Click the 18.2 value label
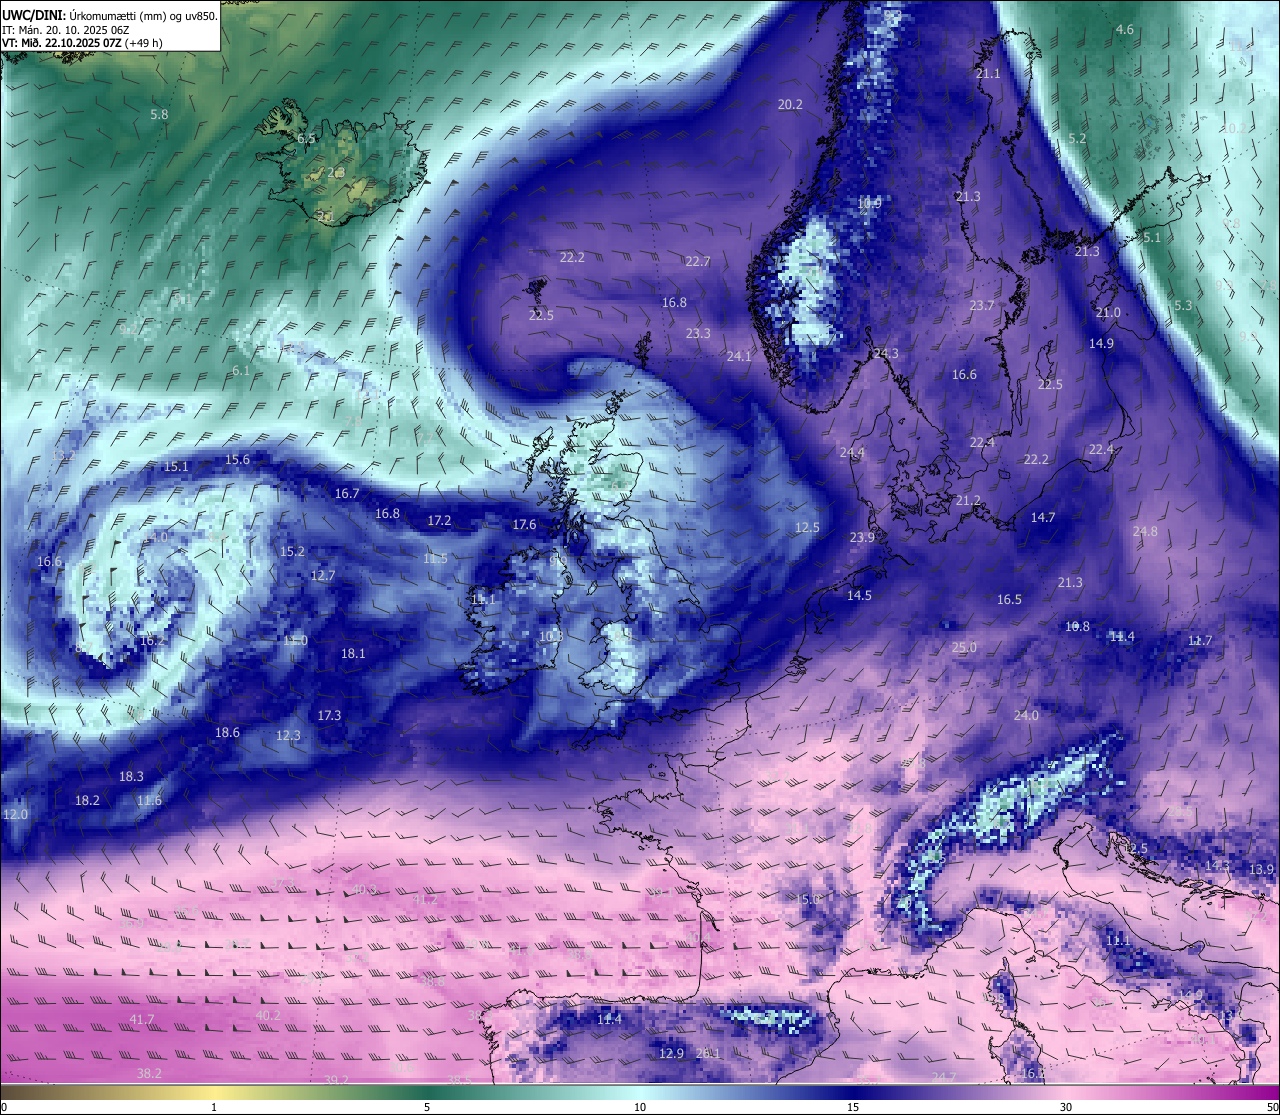 87,801
